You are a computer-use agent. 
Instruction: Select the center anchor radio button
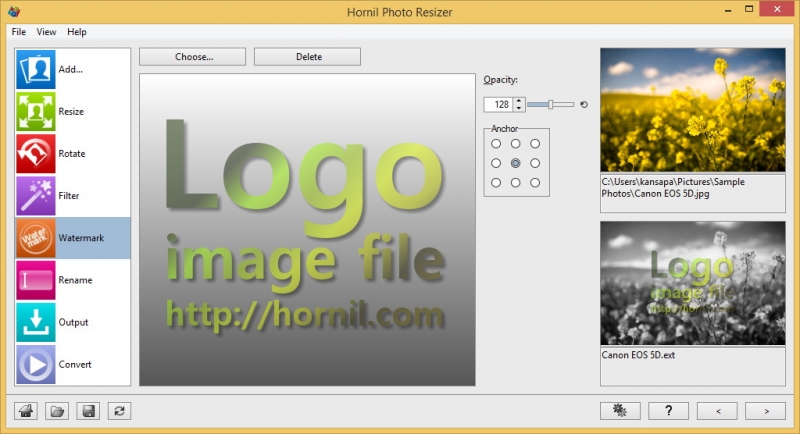pos(515,163)
